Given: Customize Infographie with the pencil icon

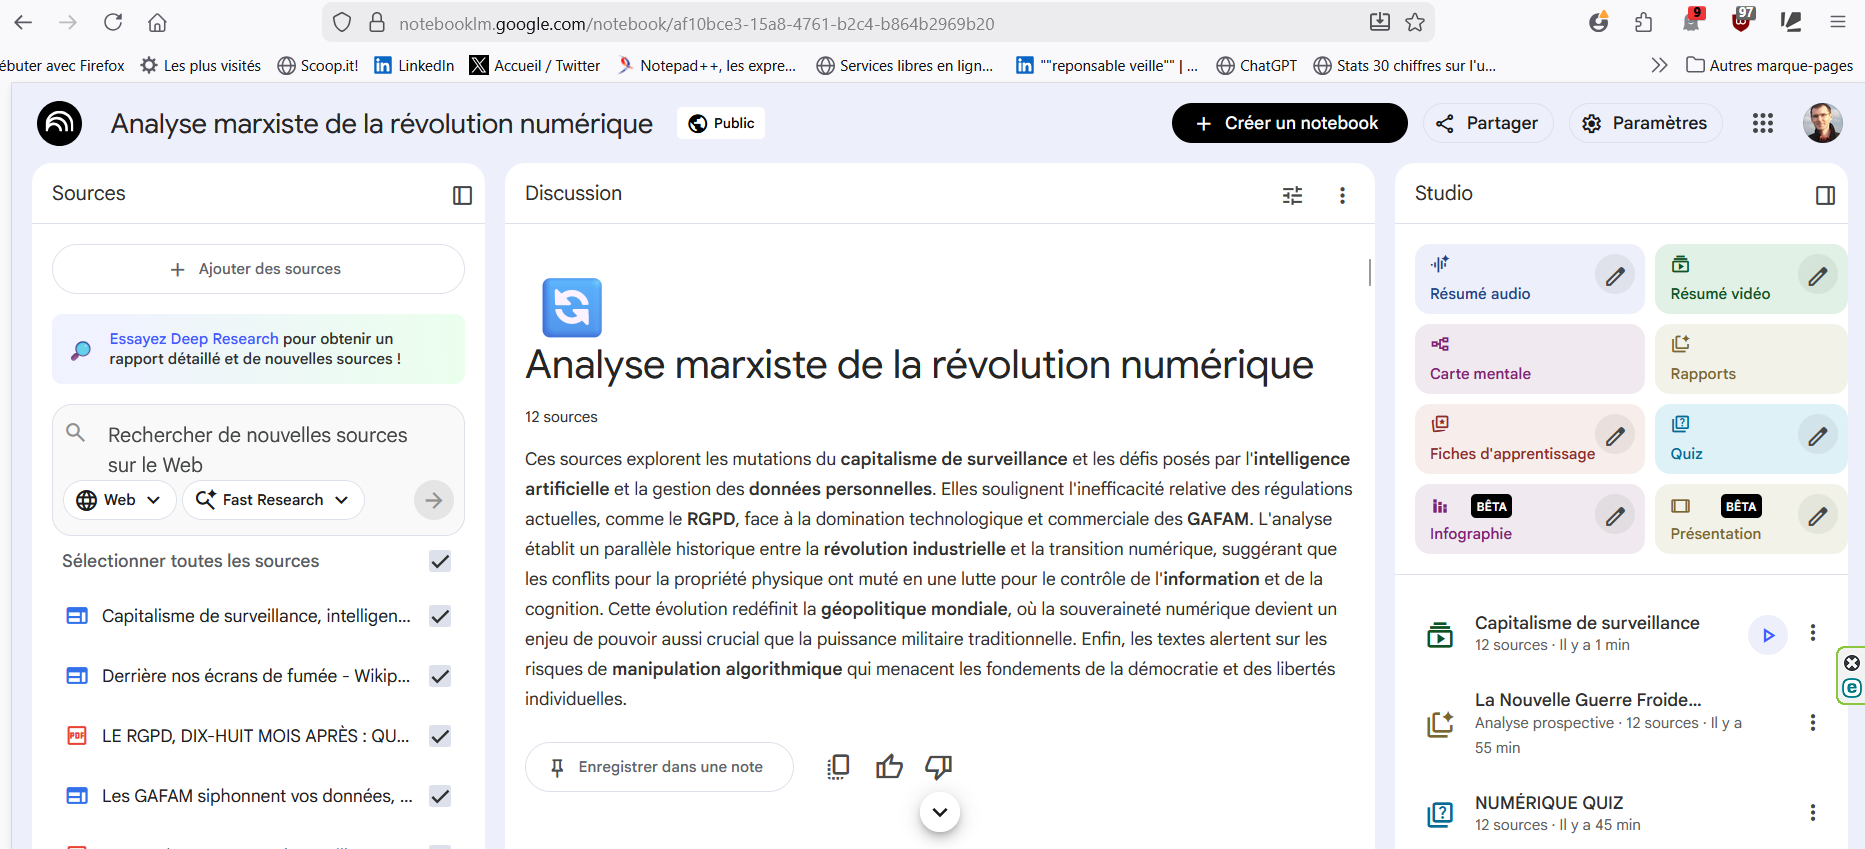Looking at the screenshot, I should point(1615,516).
